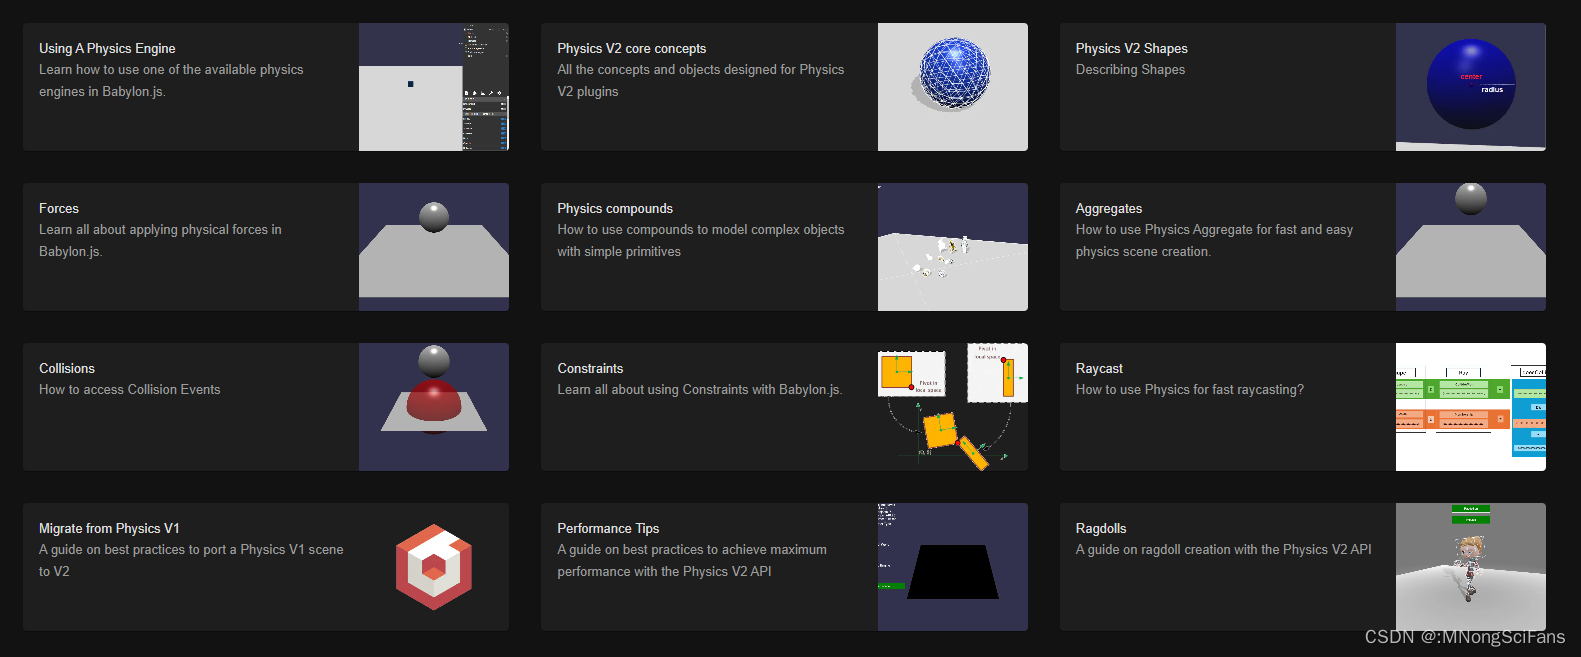This screenshot has height=657, width=1581.
Task: Open the Using A Physics Engine title
Action: tap(107, 48)
